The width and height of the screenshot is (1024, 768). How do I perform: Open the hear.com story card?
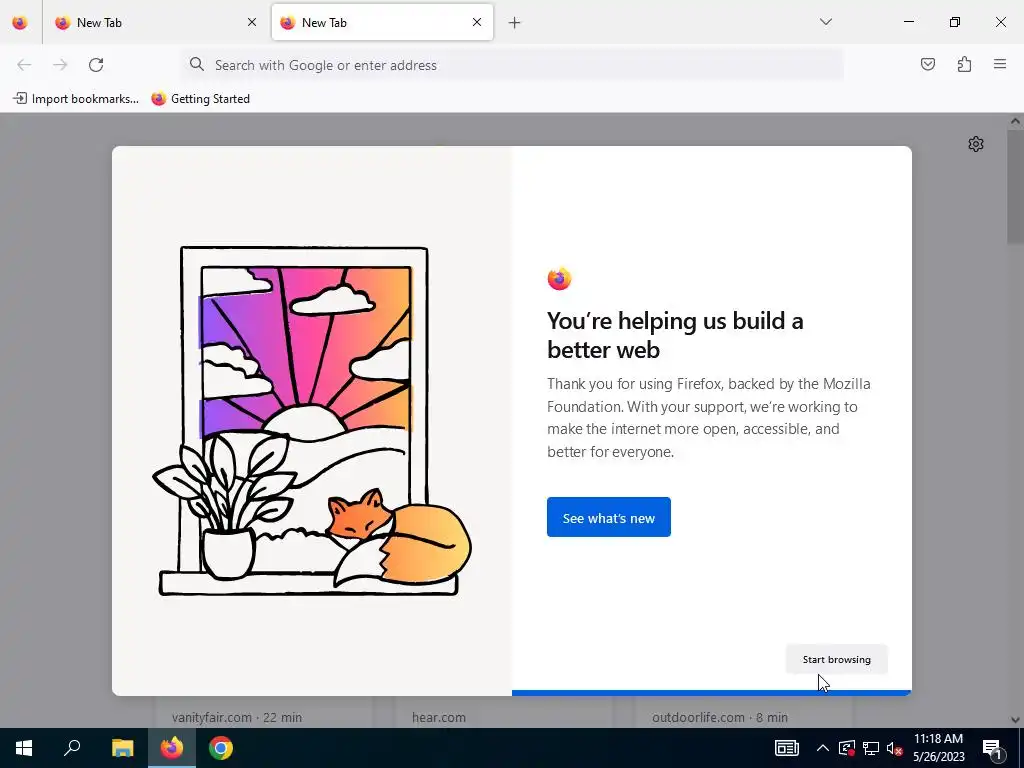(x=504, y=712)
